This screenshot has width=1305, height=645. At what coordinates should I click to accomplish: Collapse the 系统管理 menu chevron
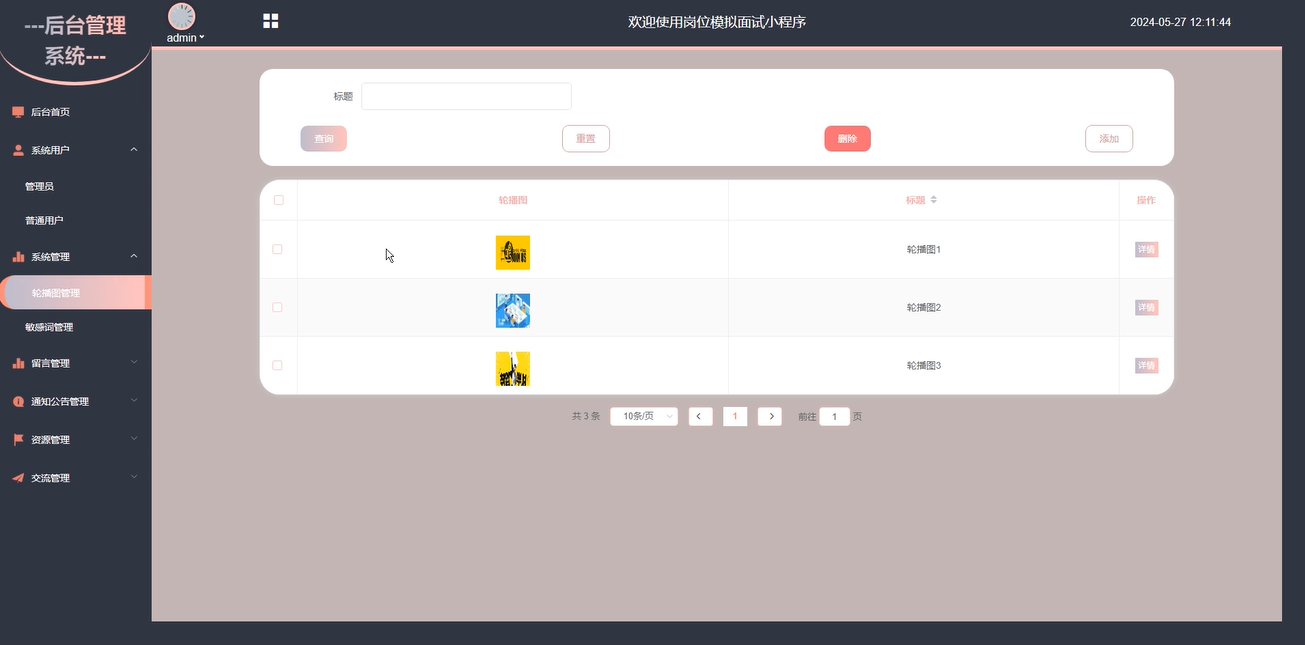click(x=134, y=257)
